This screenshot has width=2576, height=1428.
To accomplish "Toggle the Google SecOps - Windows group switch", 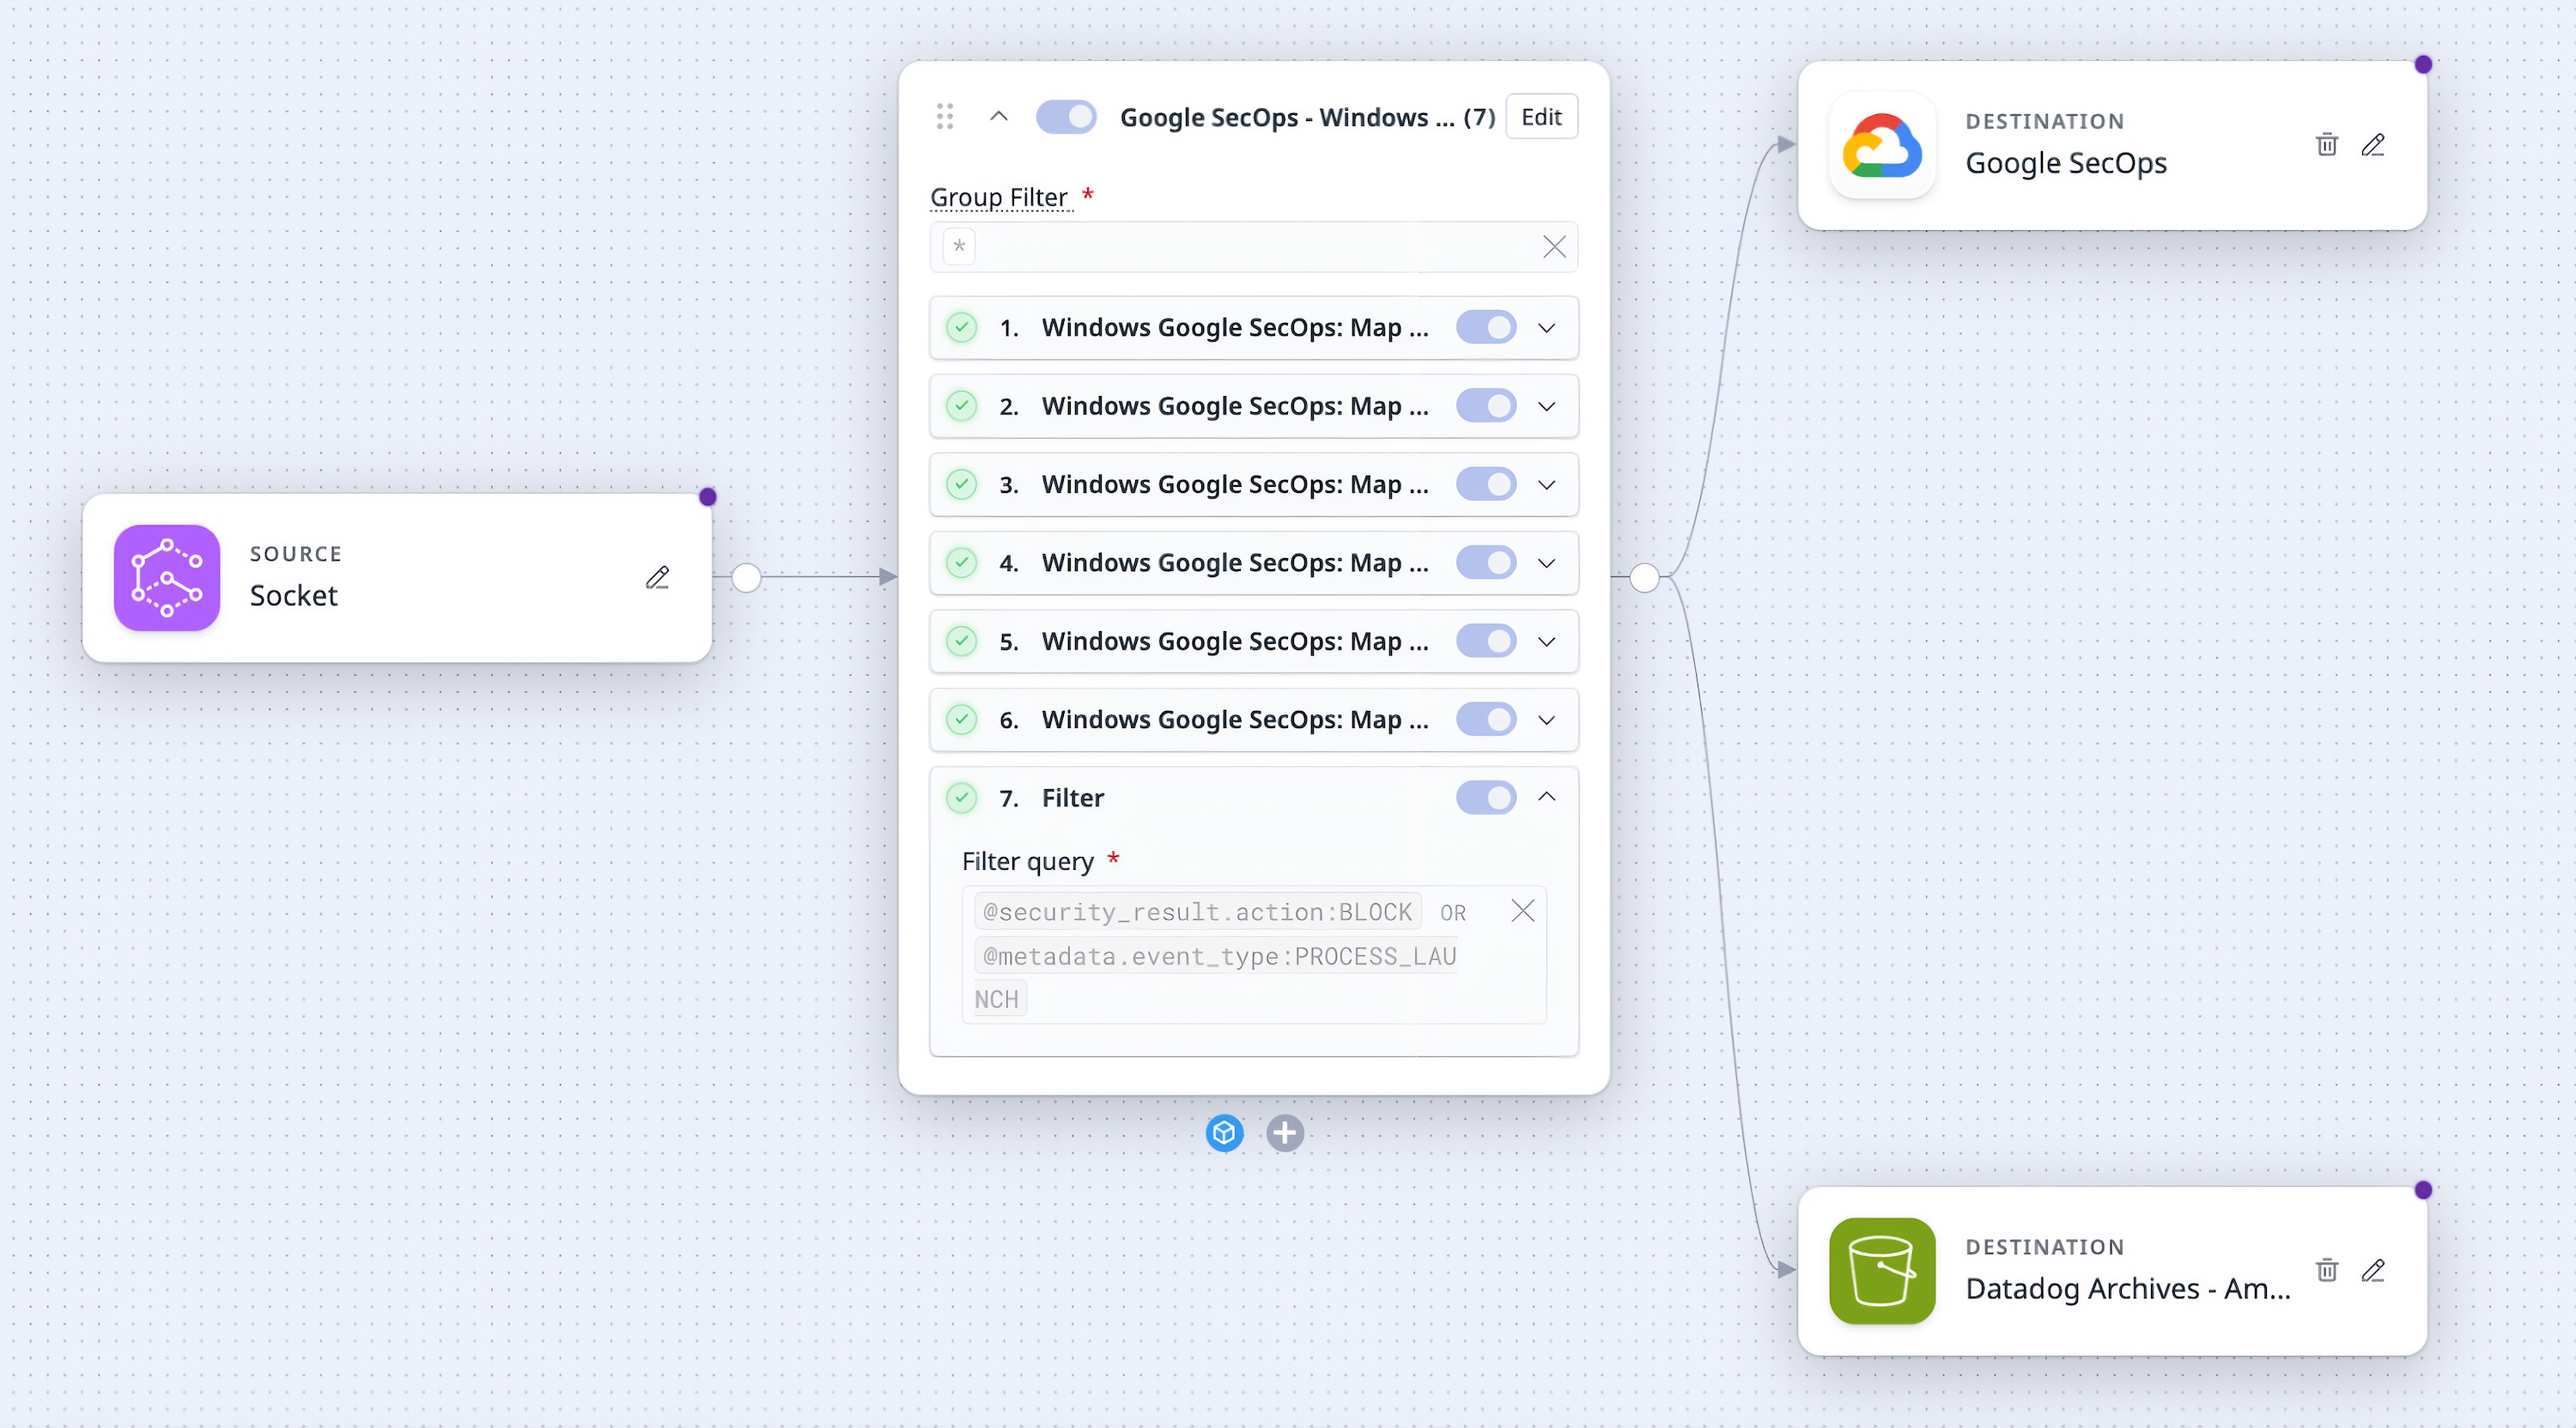I will (1066, 117).
